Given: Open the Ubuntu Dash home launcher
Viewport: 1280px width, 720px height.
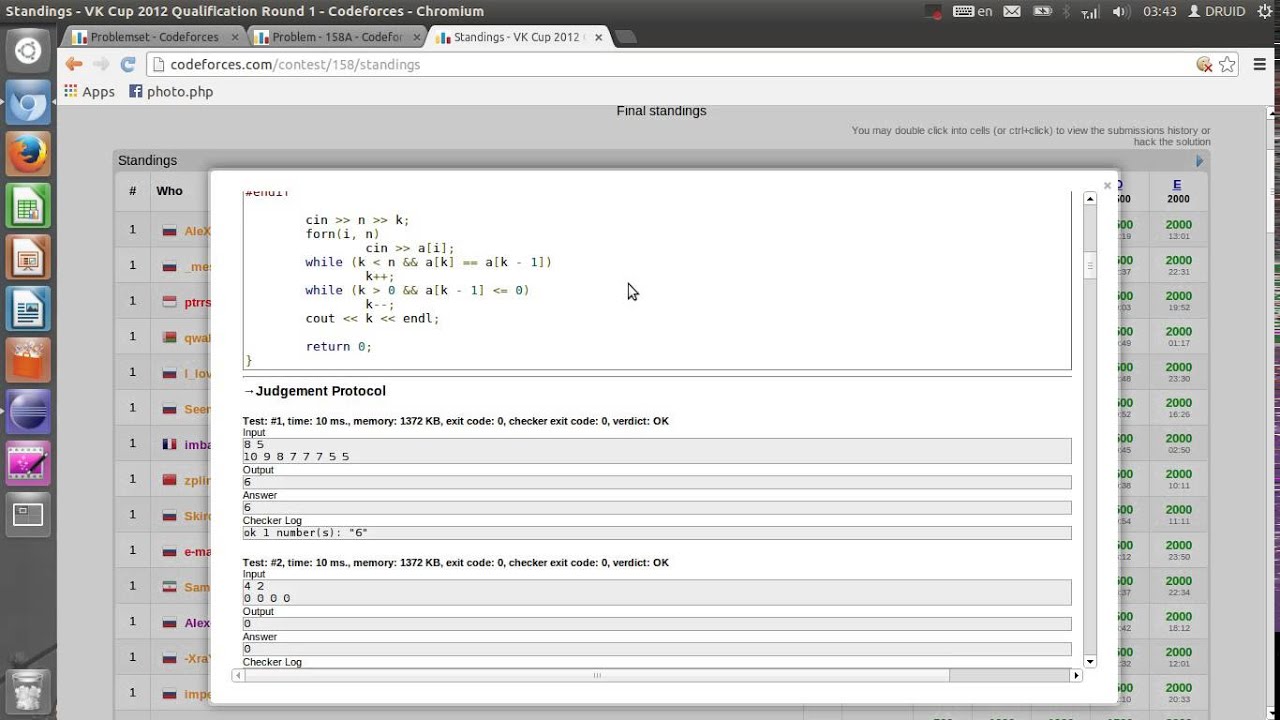Looking at the screenshot, I should click(x=28, y=50).
